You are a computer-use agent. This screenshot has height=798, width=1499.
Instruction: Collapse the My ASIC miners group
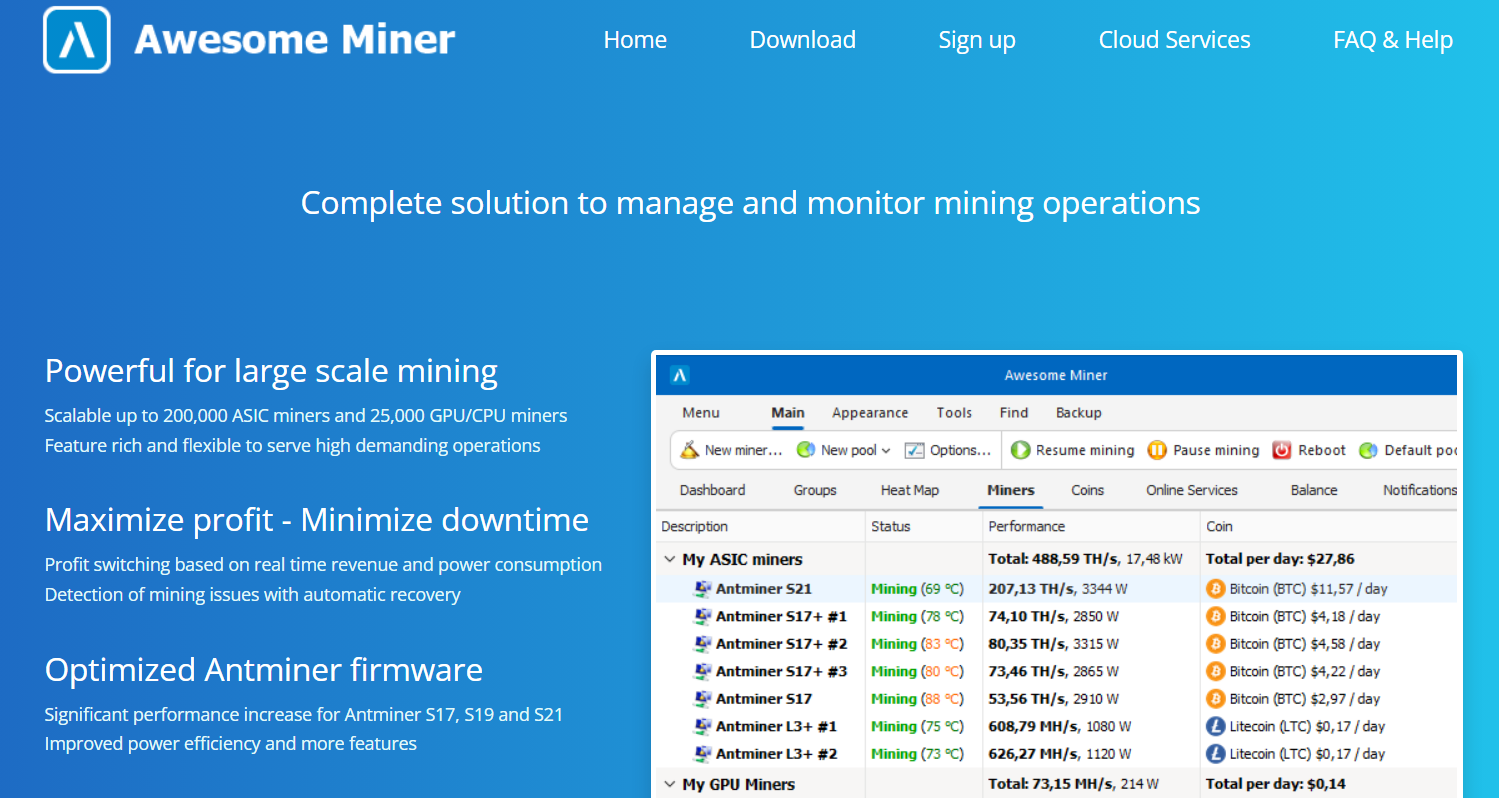(670, 559)
